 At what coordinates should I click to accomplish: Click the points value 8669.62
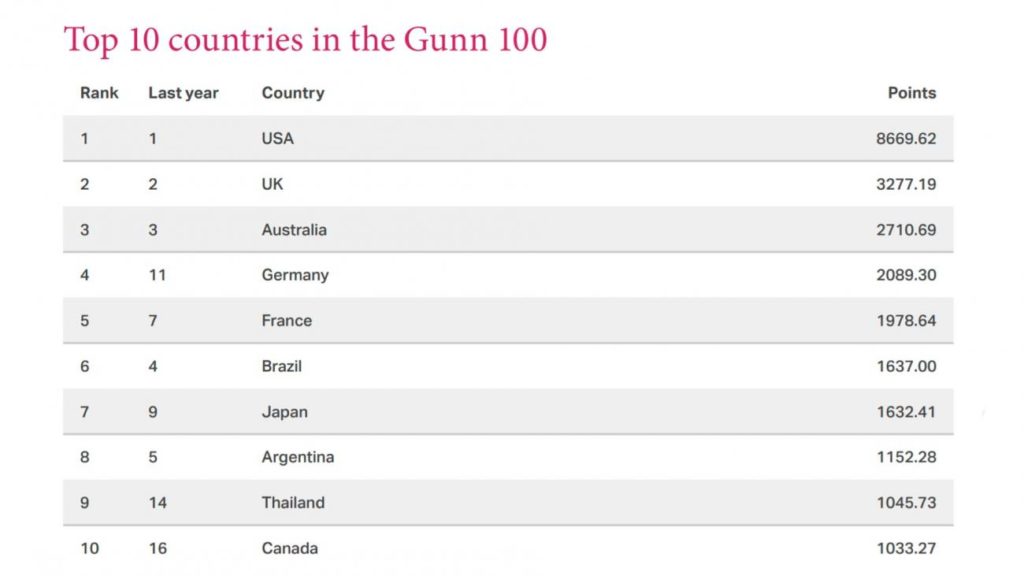coord(906,138)
